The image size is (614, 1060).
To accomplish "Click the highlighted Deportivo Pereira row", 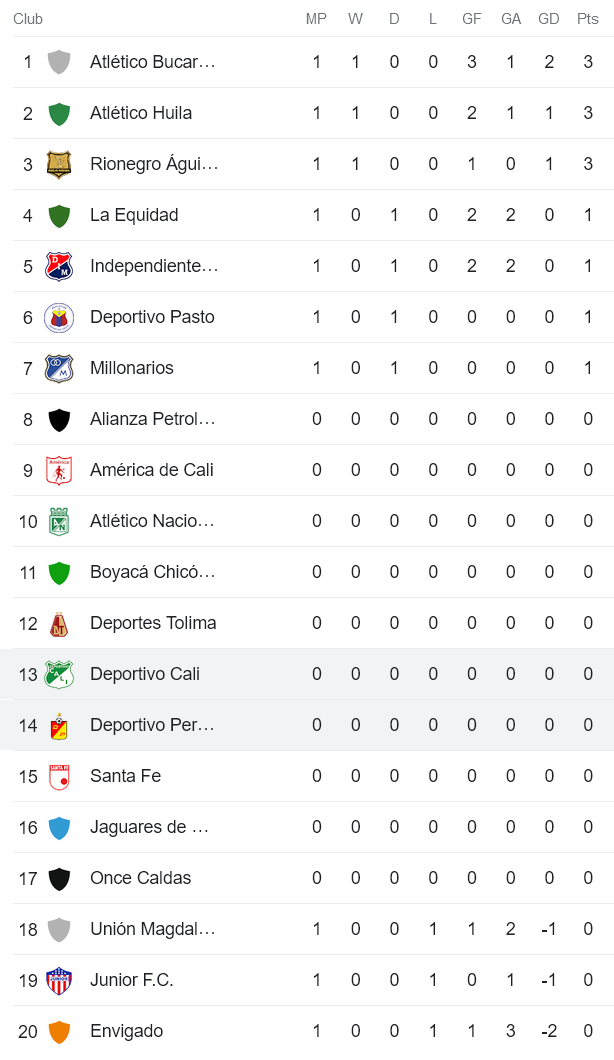I will pyautogui.click(x=300, y=724).
